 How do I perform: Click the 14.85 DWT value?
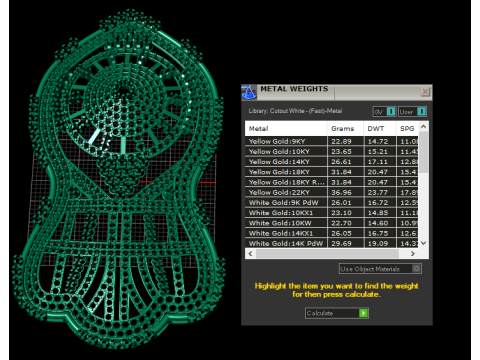(x=378, y=213)
